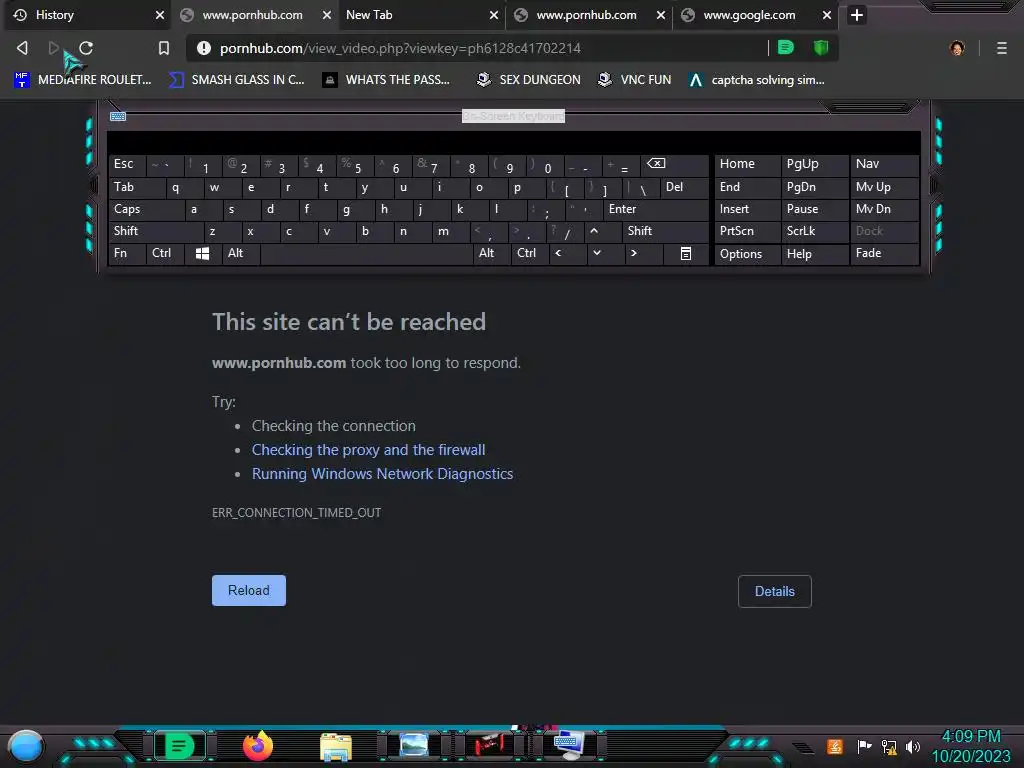Screen dimensions: 1024x768
Task: Open the green shield extension icon
Action: tap(821, 47)
